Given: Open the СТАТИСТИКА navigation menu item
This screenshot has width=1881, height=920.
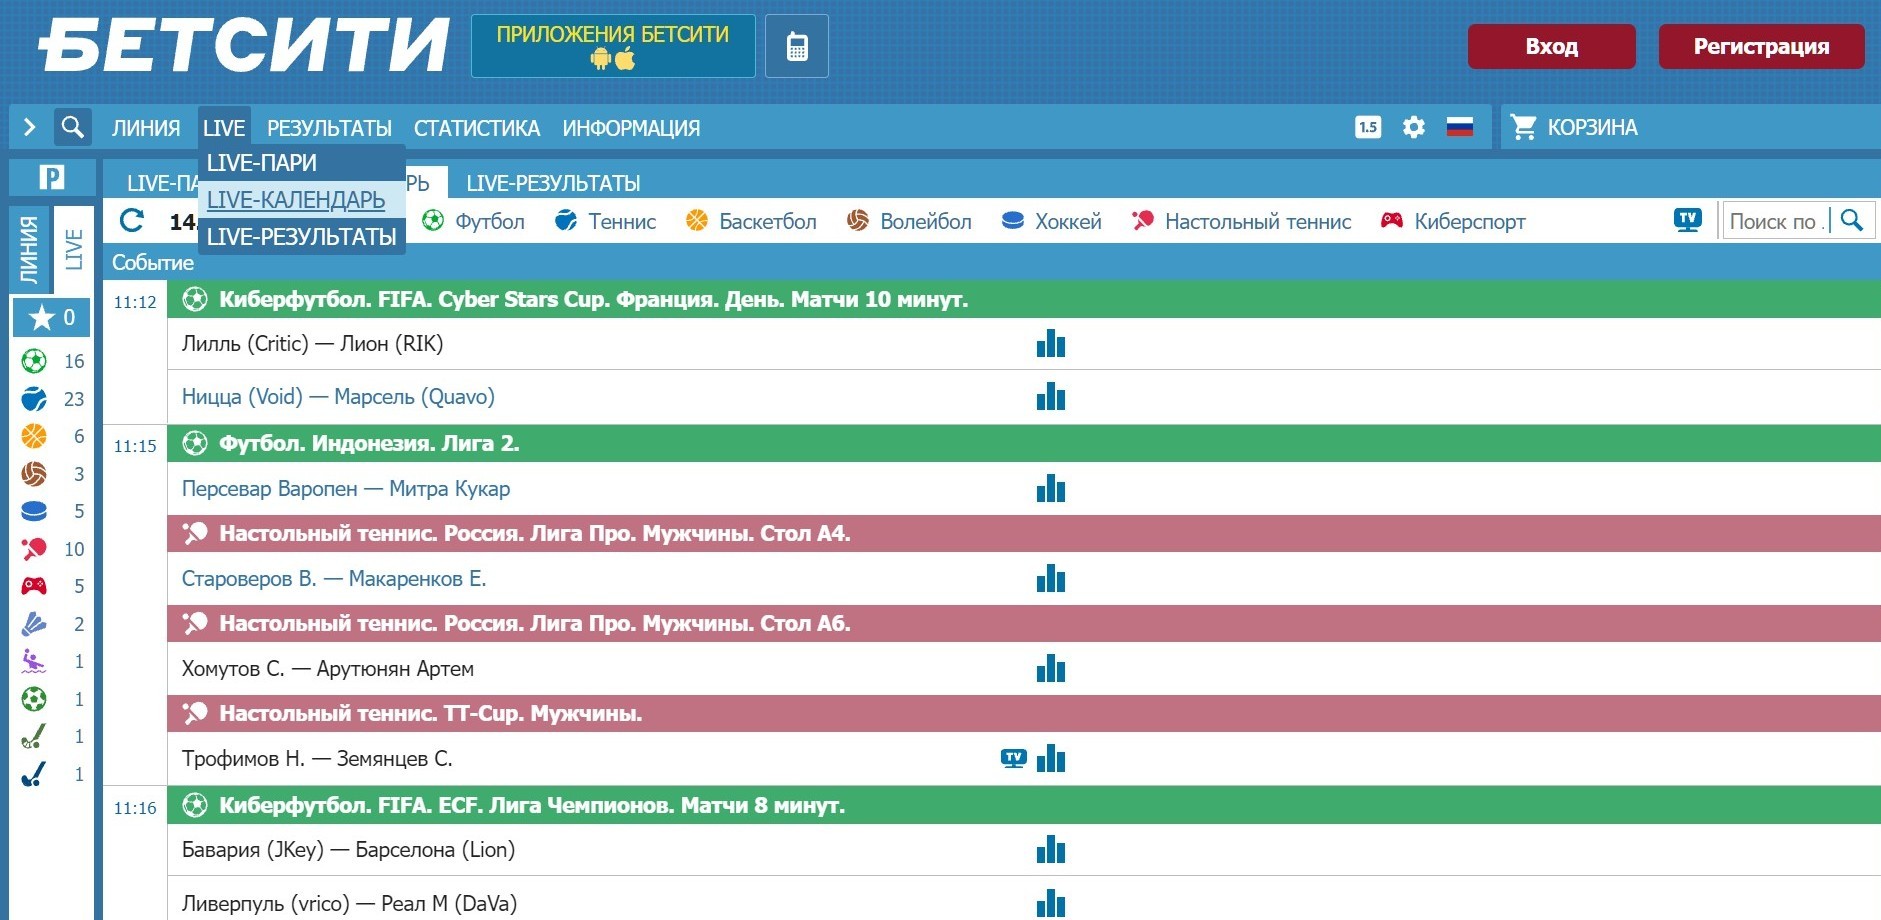Looking at the screenshot, I should 477,128.
